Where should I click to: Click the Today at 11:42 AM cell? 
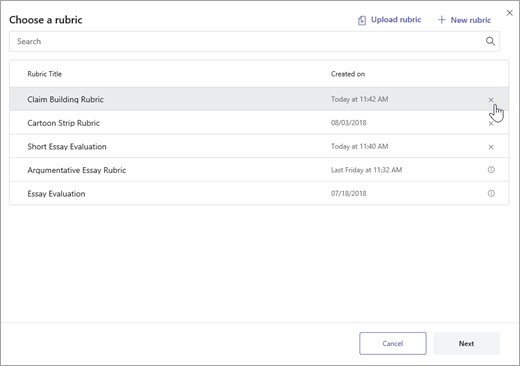pos(359,99)
